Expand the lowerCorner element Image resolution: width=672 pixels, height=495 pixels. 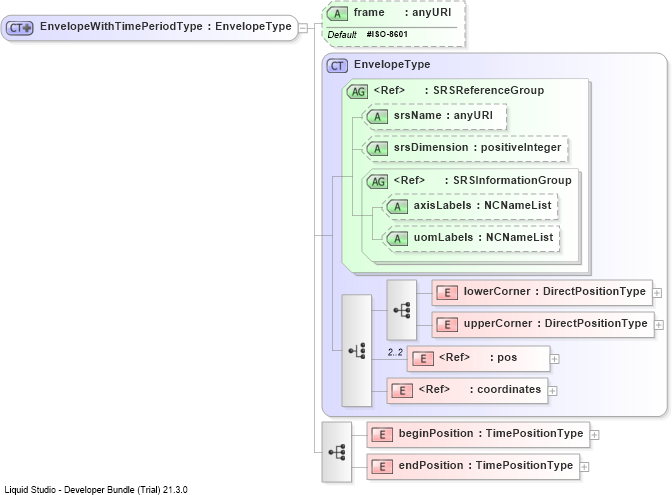tap(657, 293)
